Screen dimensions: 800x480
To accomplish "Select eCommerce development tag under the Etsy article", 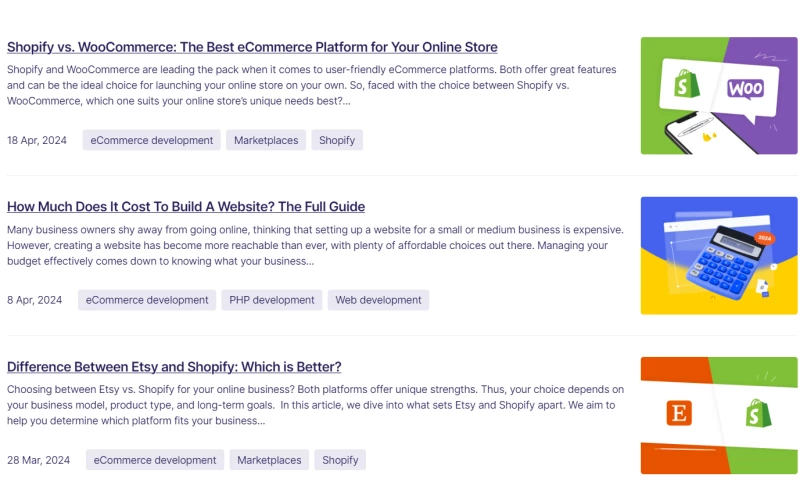I will (x=155, y=460).
